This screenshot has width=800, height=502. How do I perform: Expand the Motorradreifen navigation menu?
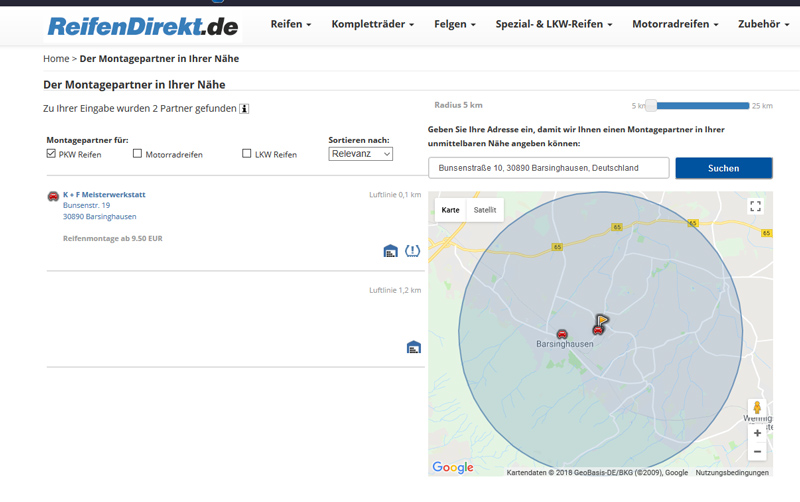tap(675, 24)
